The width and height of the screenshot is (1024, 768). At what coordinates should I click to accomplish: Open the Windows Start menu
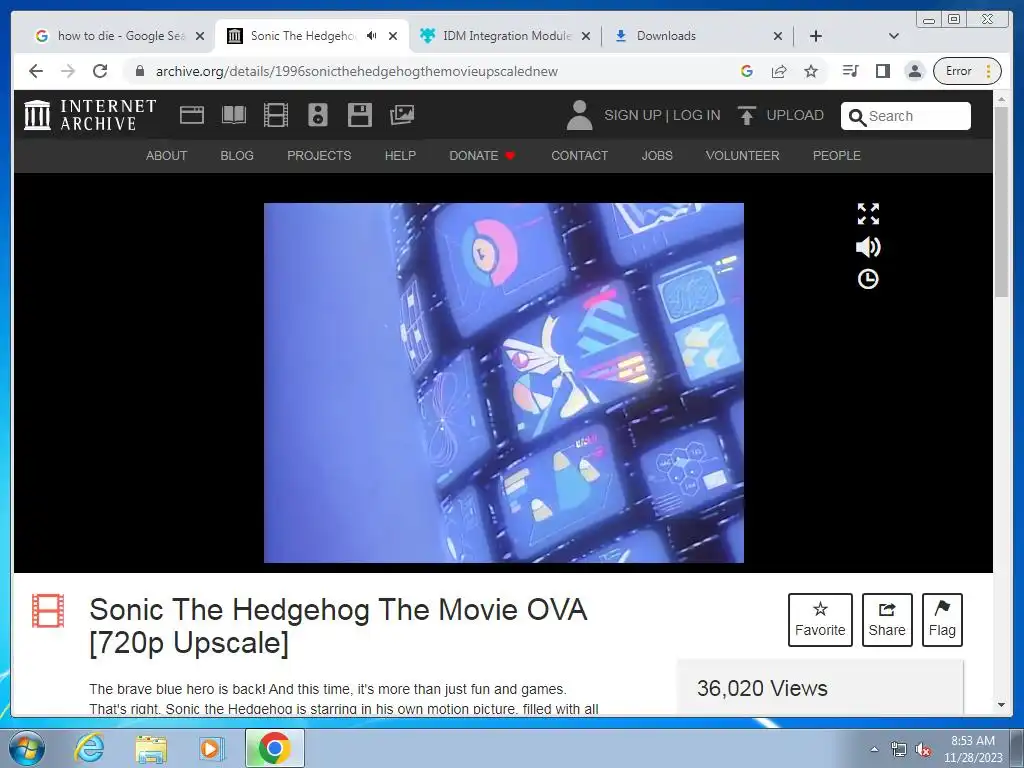click(x=27, y=748)
